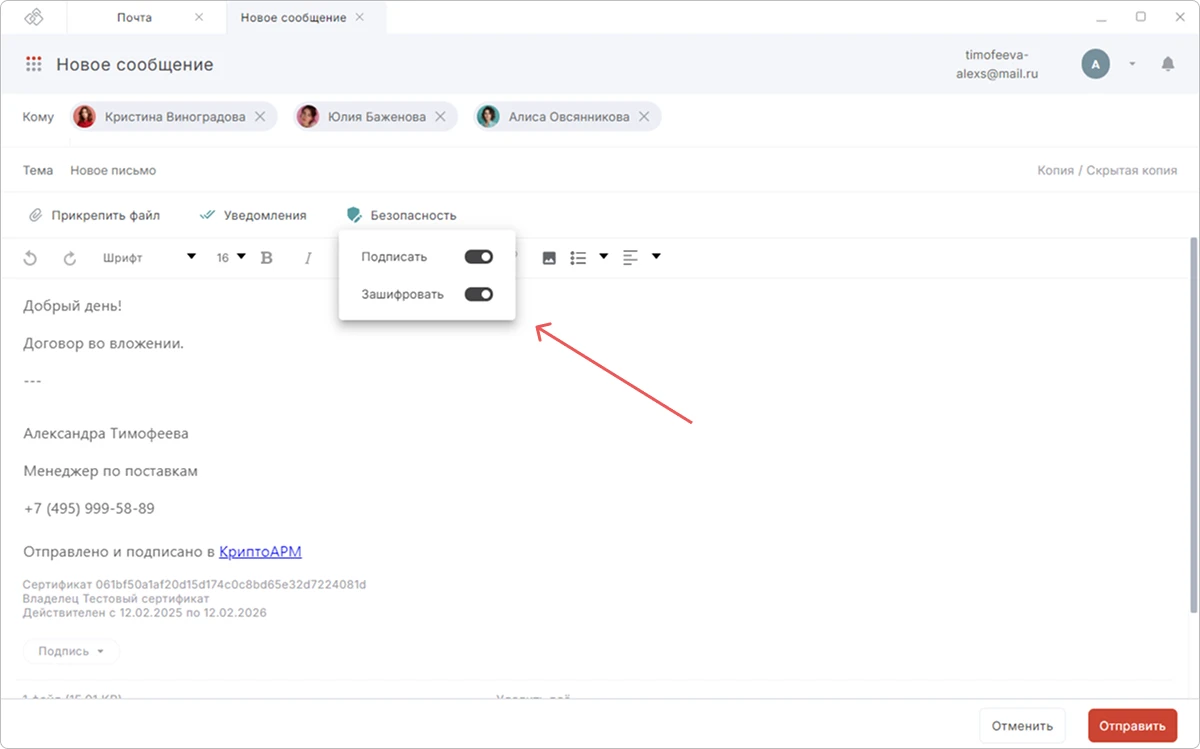Open the КриптоАРМ link
1200x749 pixels.
260,551
